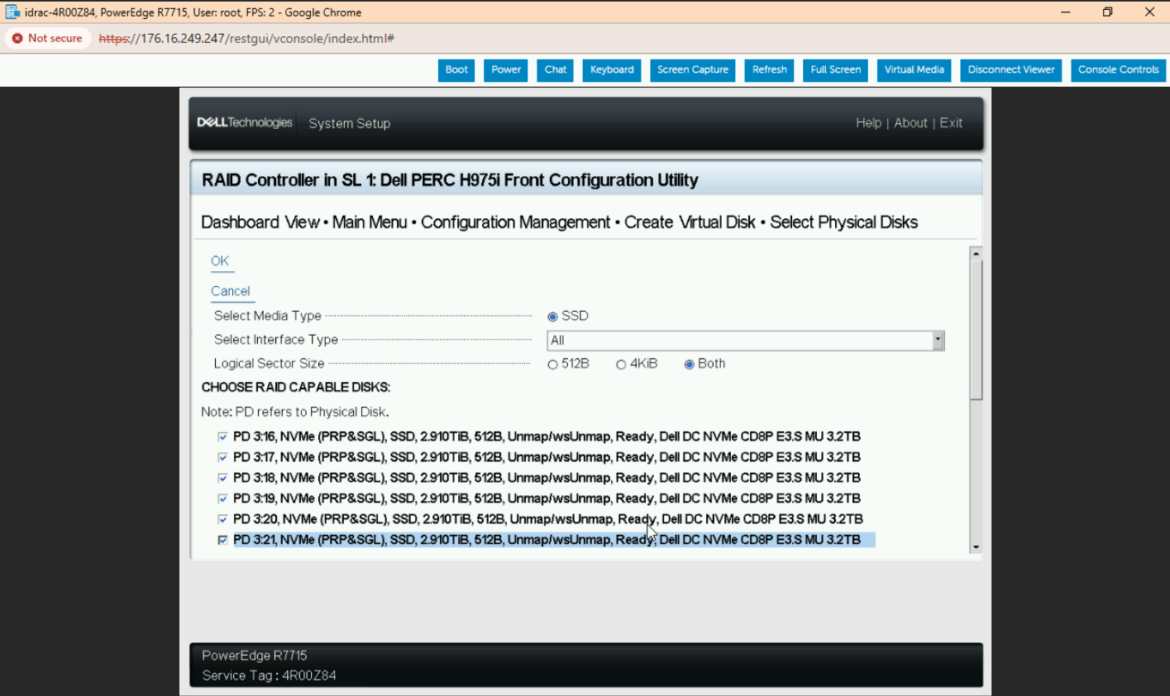The image size is (1170, 696).
Task: Click the Boot console button
Action: (456, 70)
